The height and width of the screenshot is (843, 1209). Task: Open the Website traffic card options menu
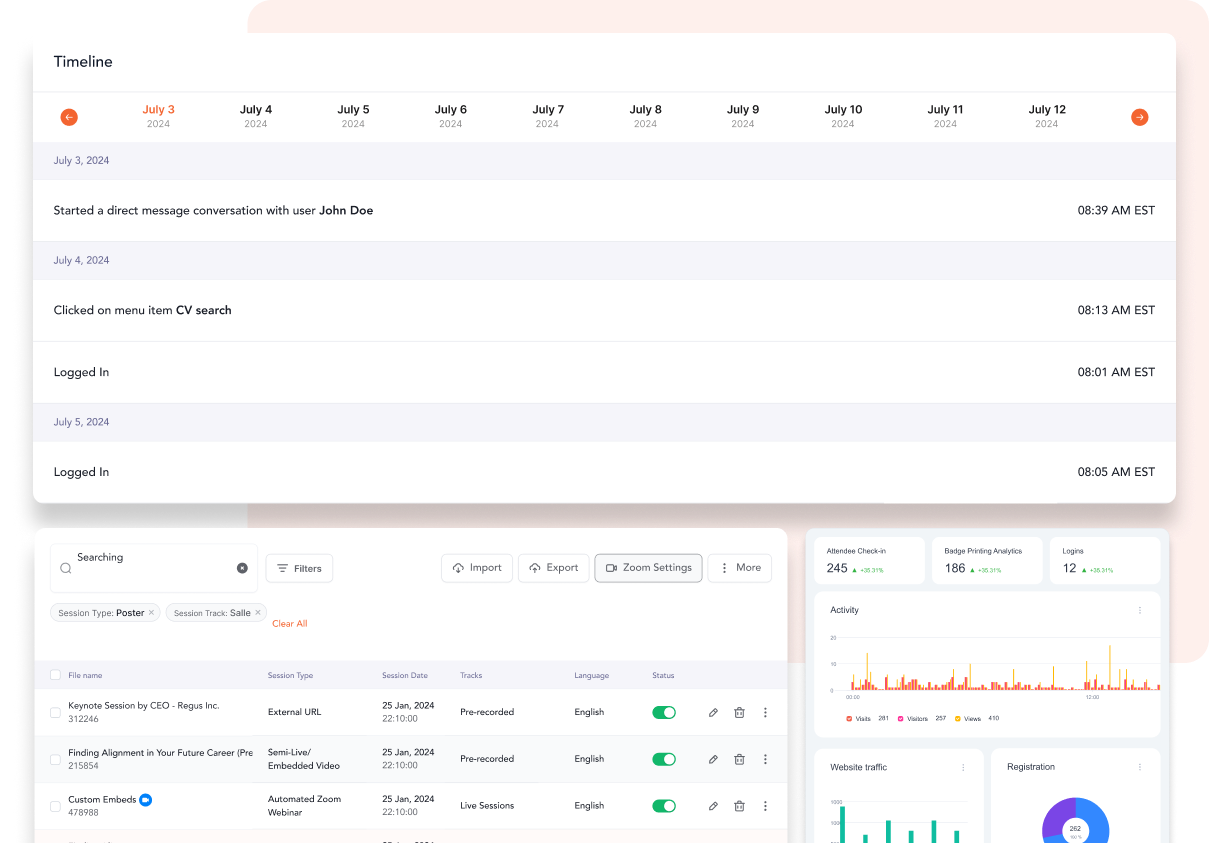coord(963,767)
